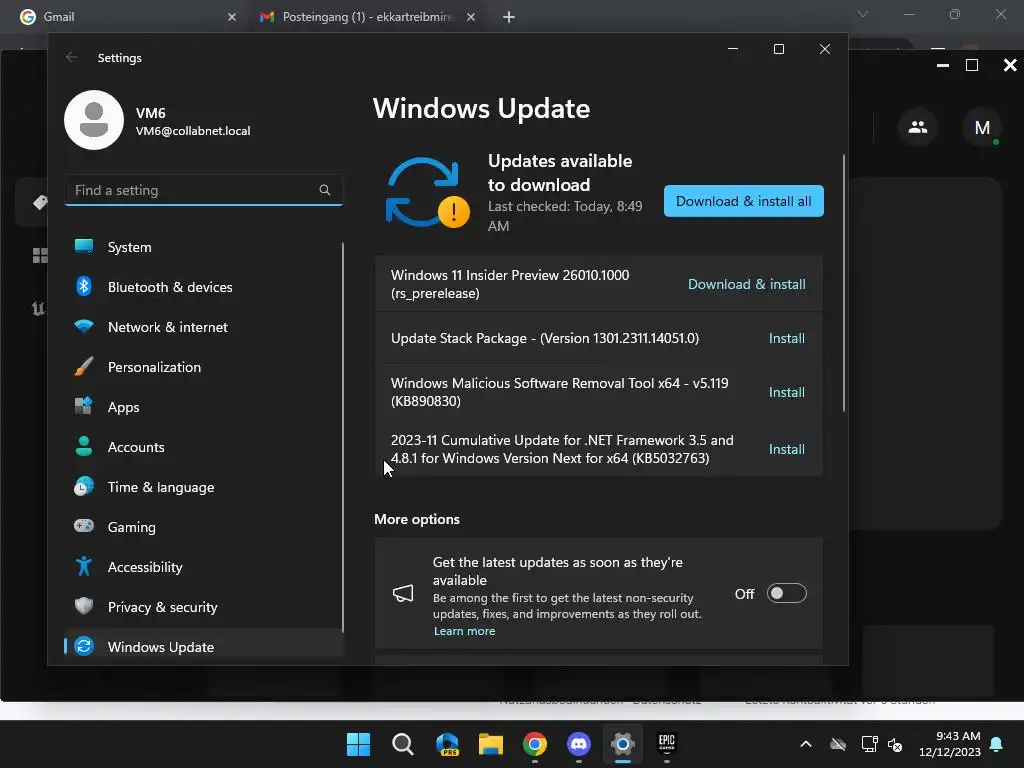Click the Windows Update sidebar icon
Viewport: 1024px width, 768px height.
[x=84, y=647]
